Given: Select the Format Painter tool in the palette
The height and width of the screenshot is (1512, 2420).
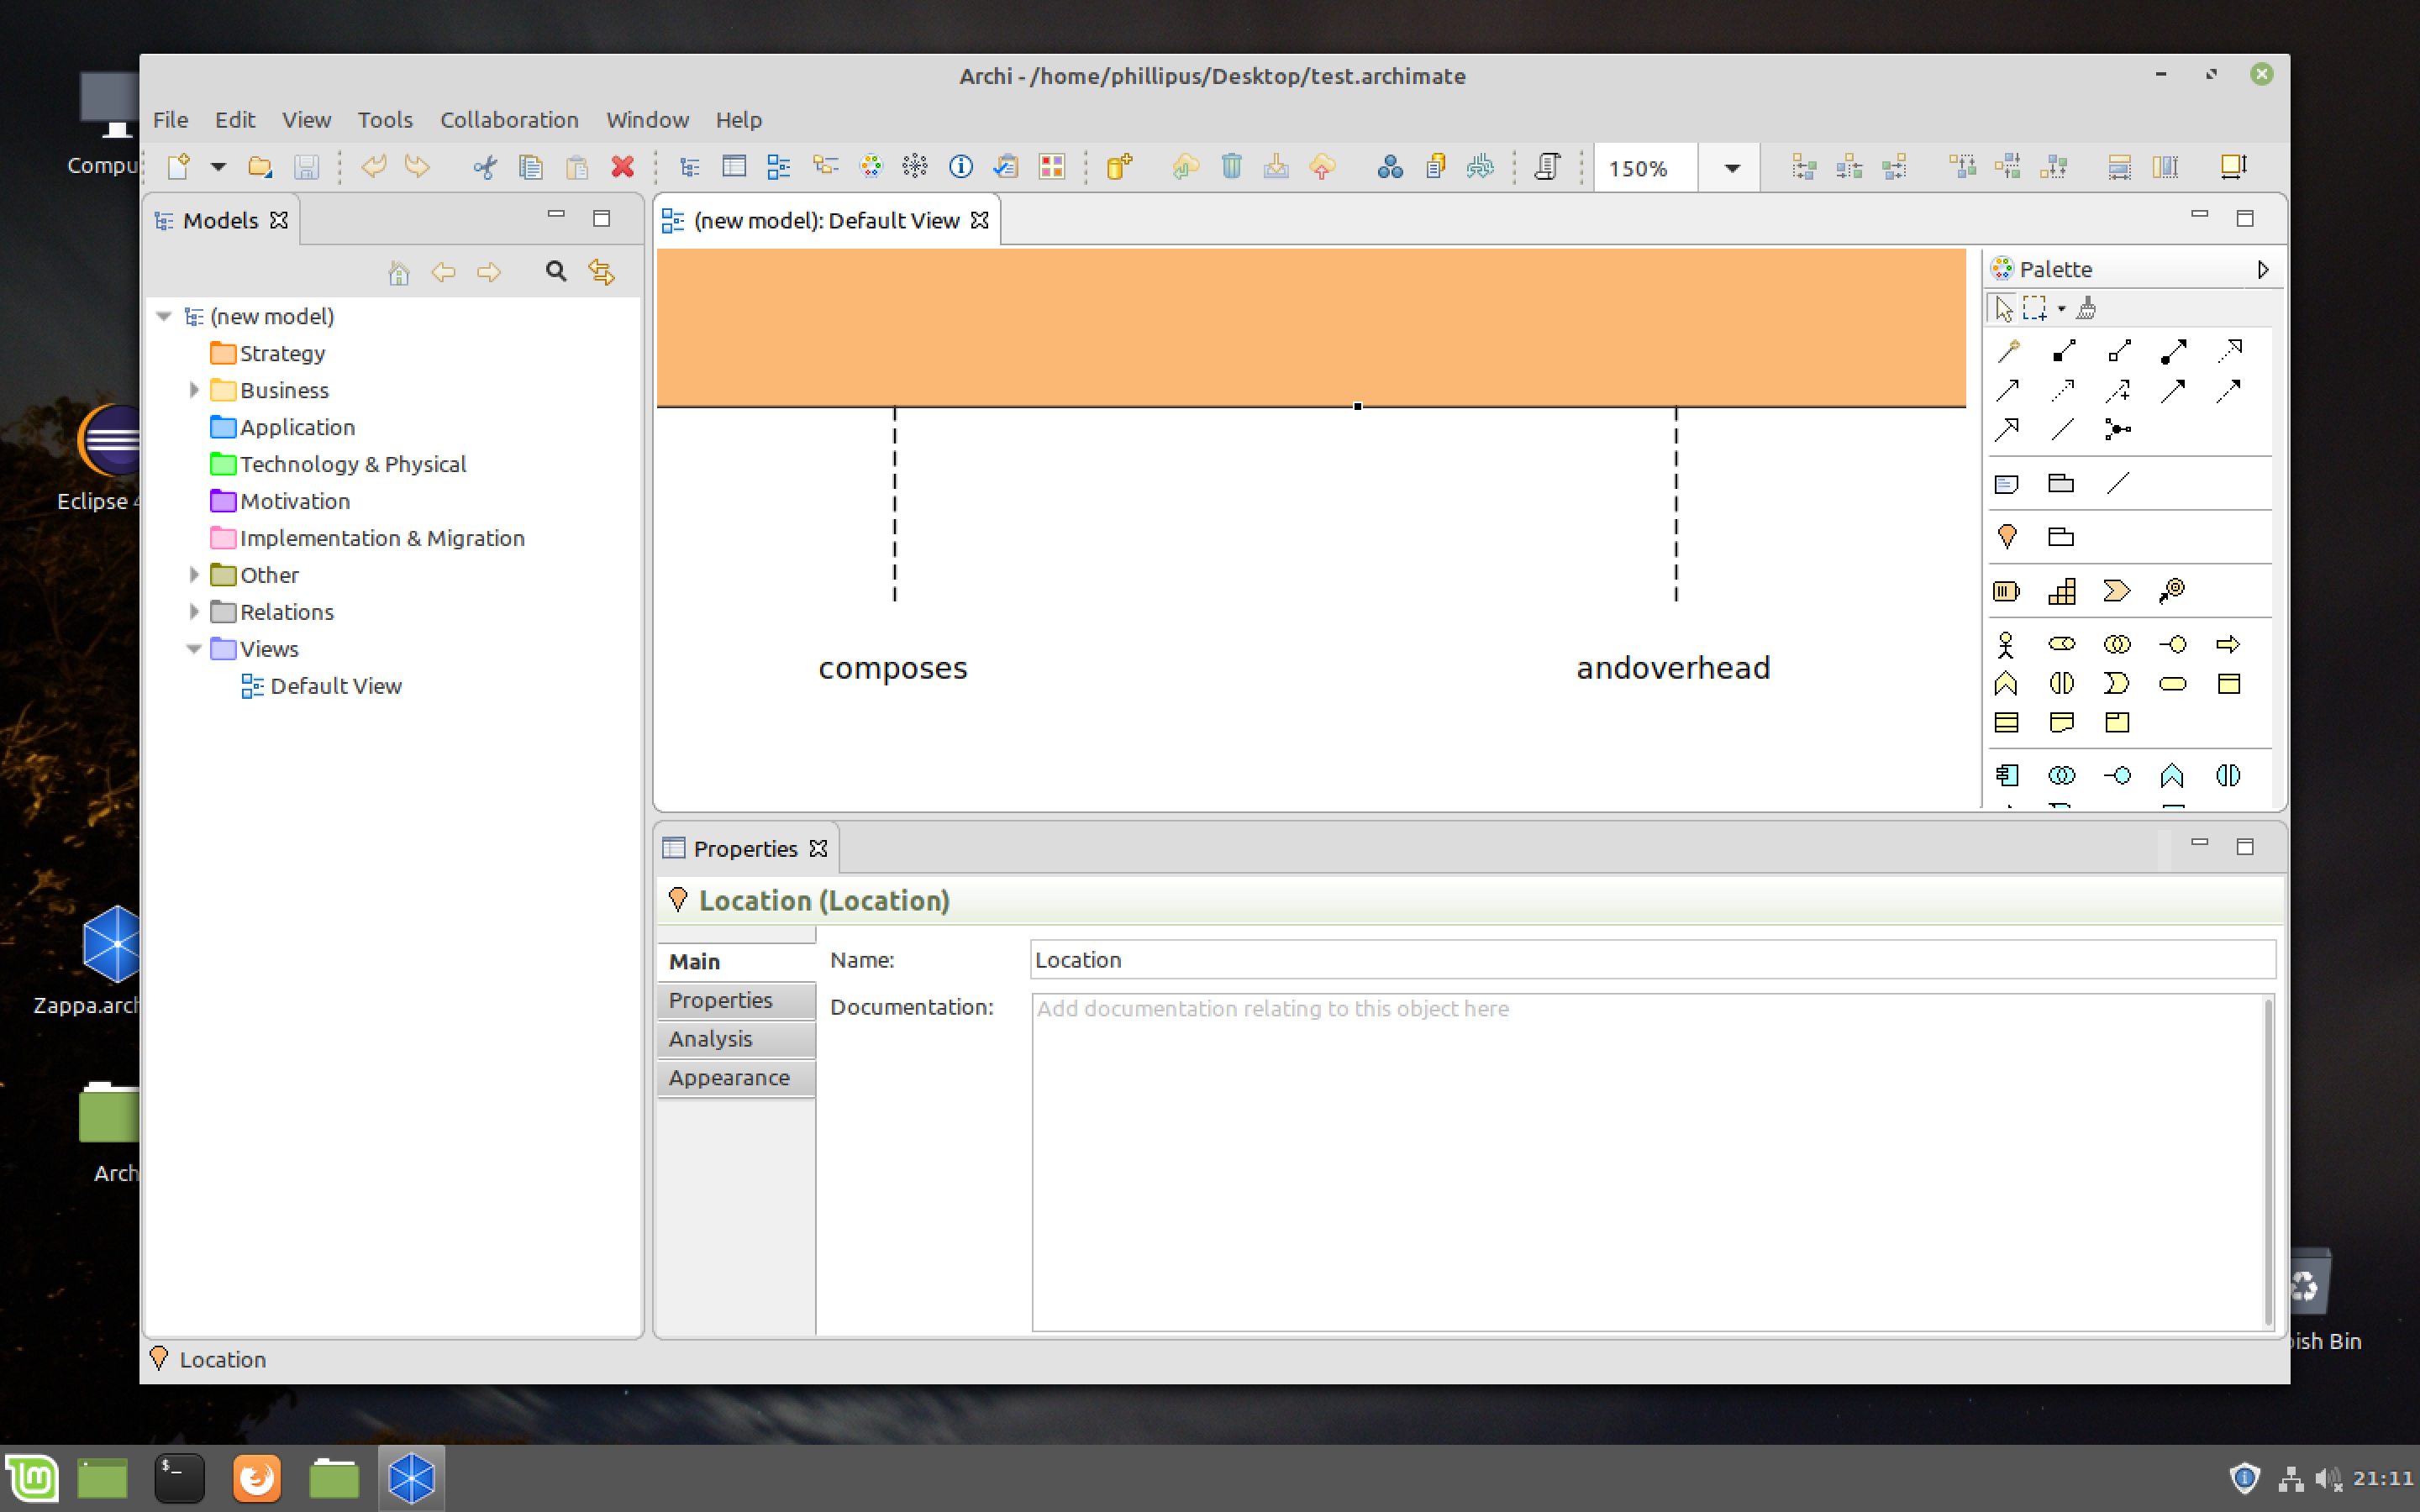Looking at the screenshot, I should click(2088, 307).
